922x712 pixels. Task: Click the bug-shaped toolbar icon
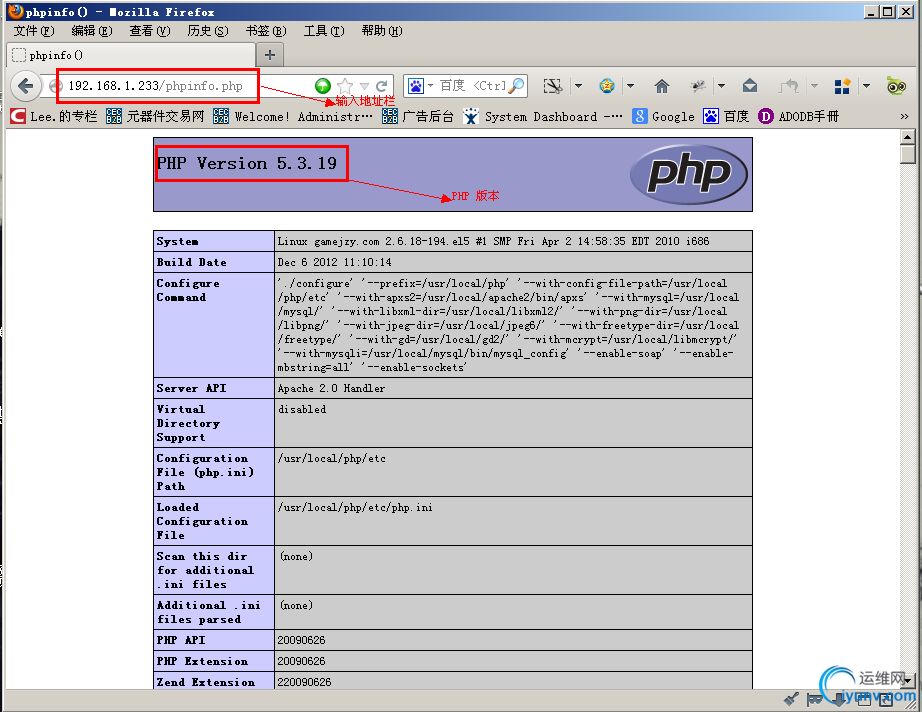click(698, 86)
